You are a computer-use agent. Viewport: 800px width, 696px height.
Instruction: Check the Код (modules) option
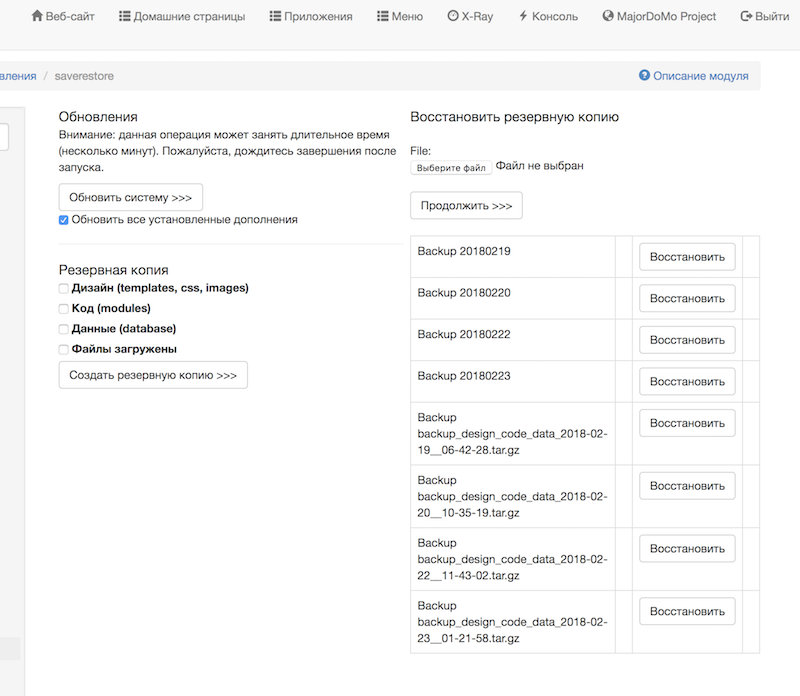point(64,309)
